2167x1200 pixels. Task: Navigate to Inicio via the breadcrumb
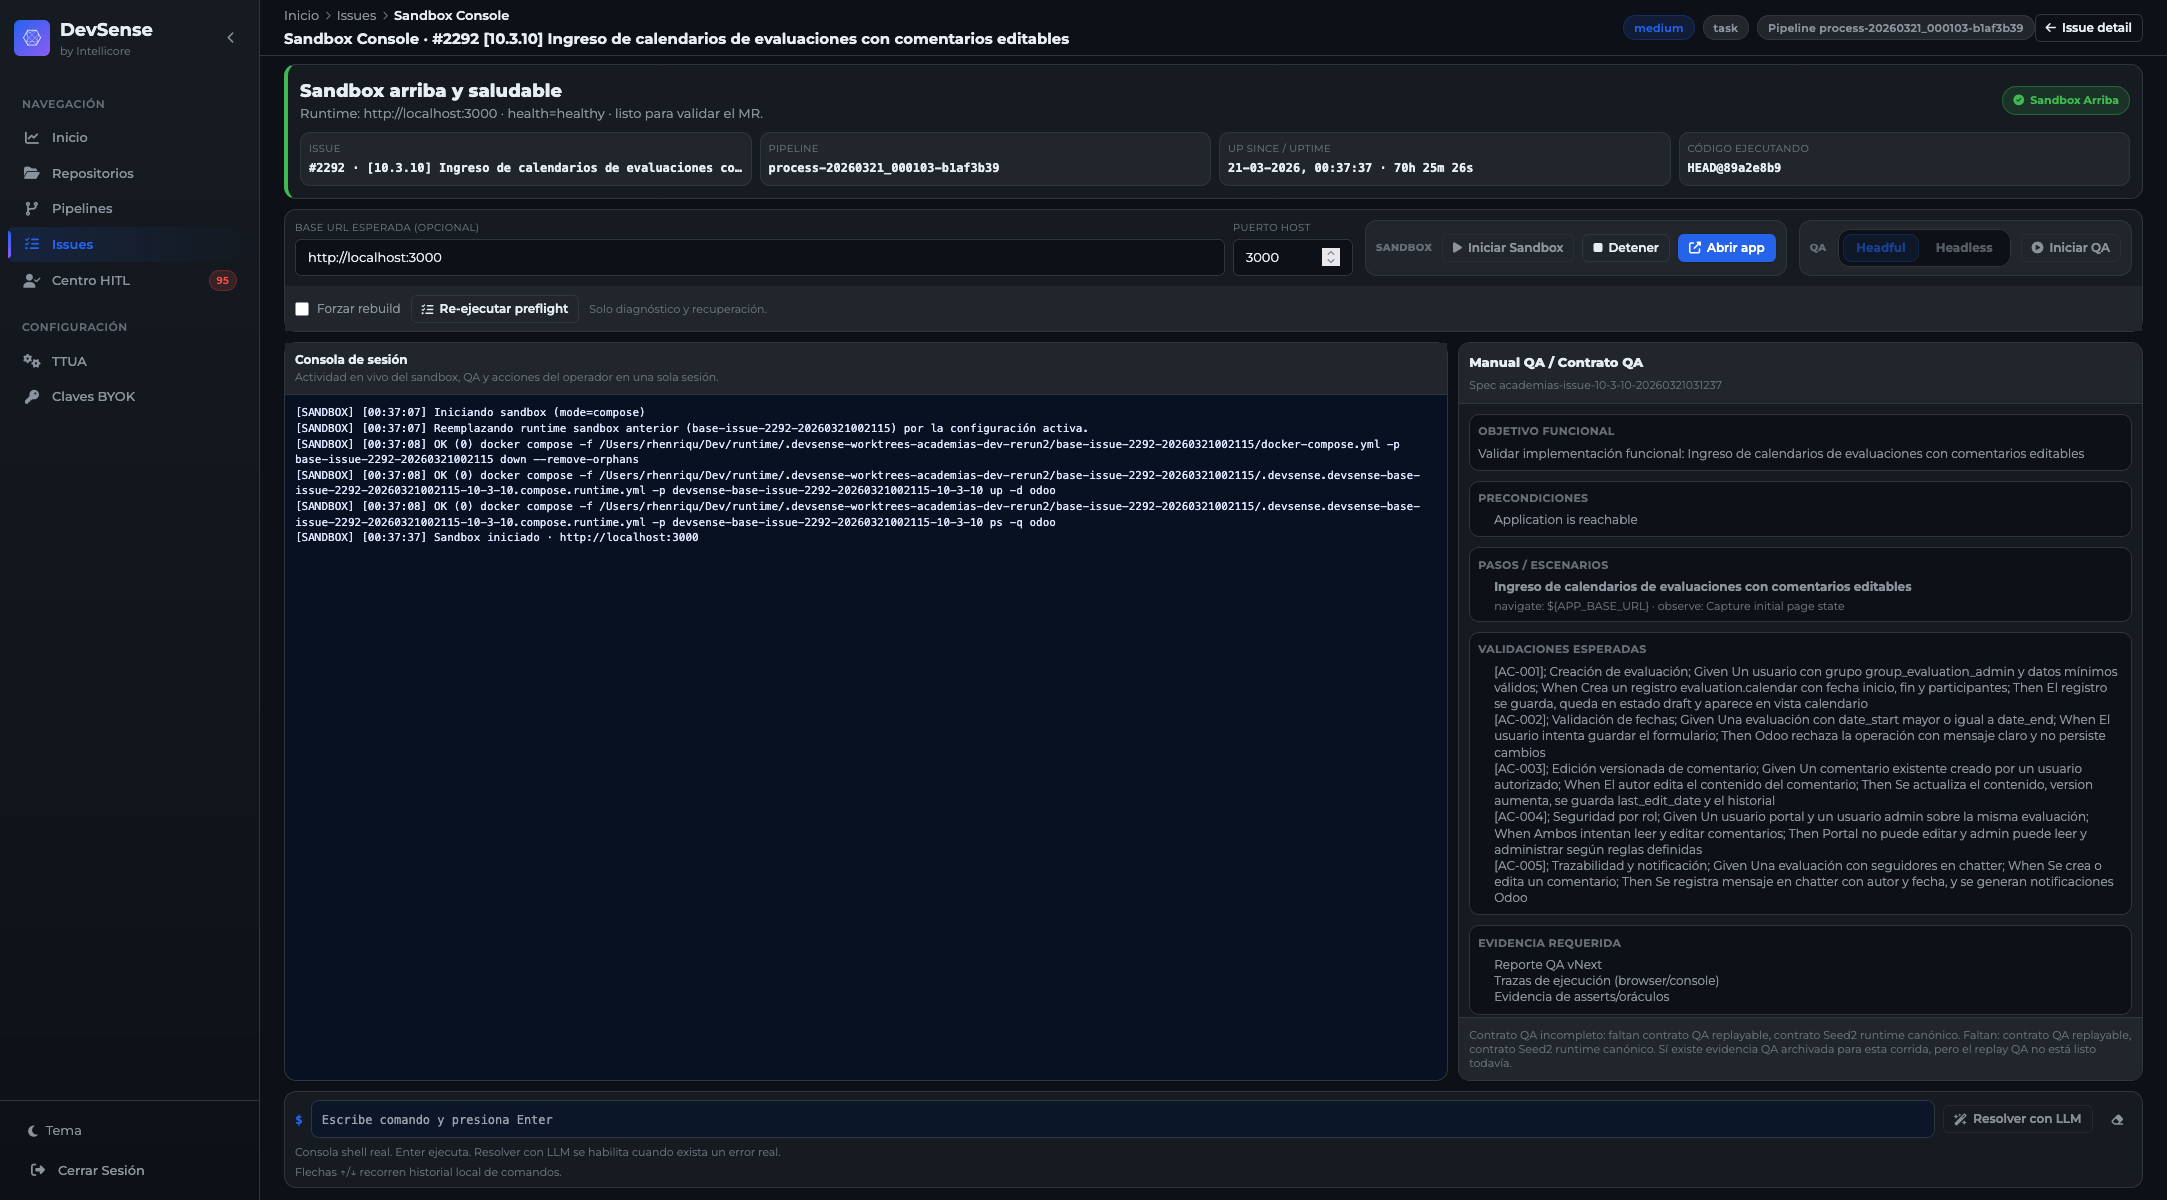click(298, 15)
